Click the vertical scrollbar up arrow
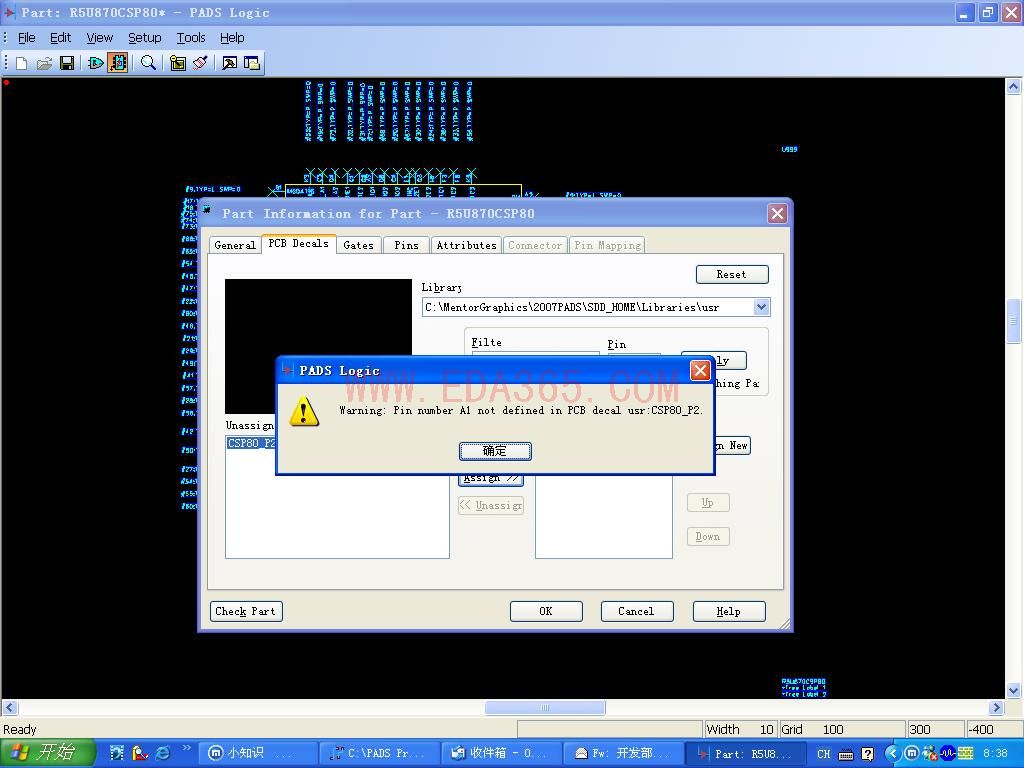1024x768 pixels. pyautogui.click(x=1014, y=86)
